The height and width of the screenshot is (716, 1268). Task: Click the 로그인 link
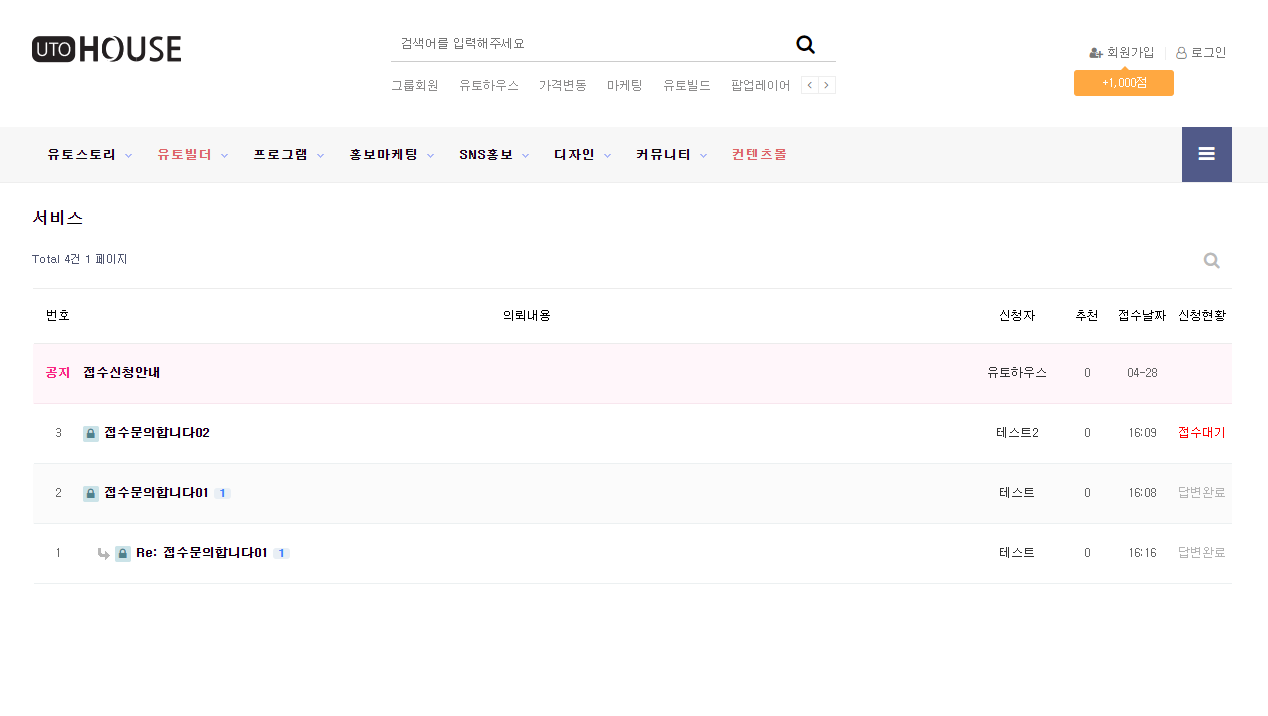click(x=1201, y=53)
